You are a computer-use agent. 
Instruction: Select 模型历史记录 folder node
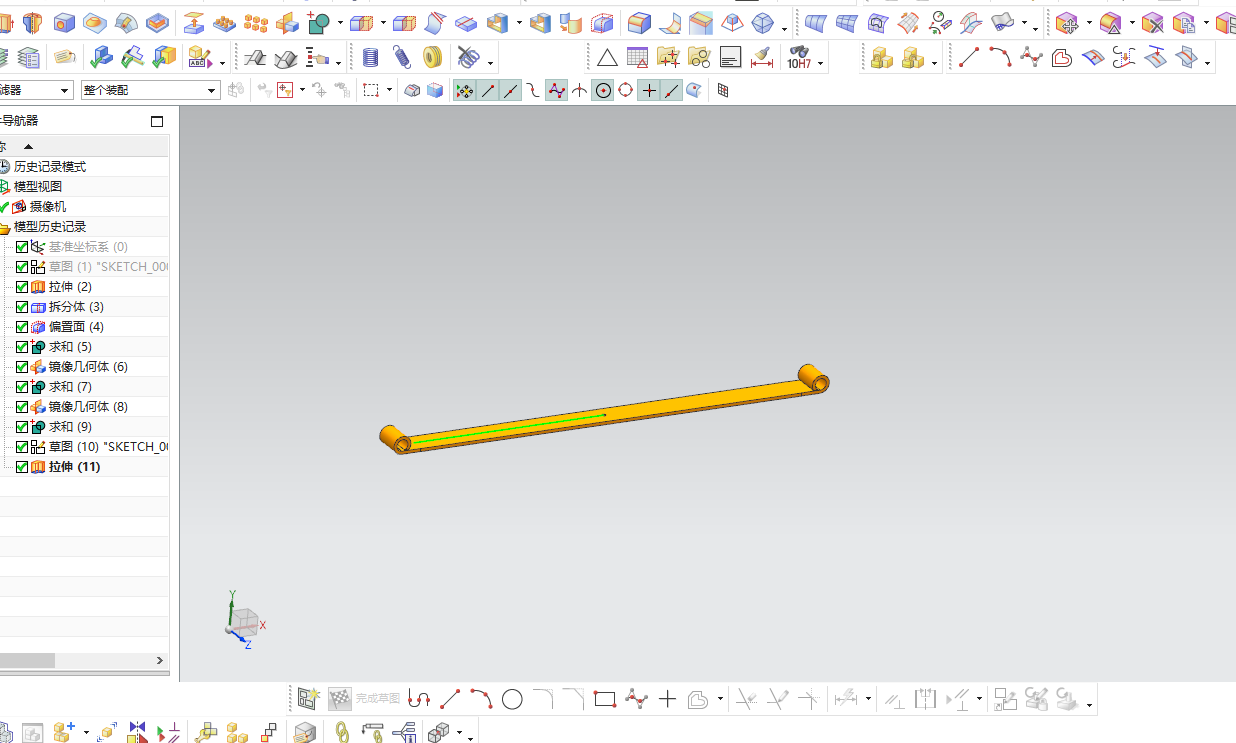(x=50, y=227)
